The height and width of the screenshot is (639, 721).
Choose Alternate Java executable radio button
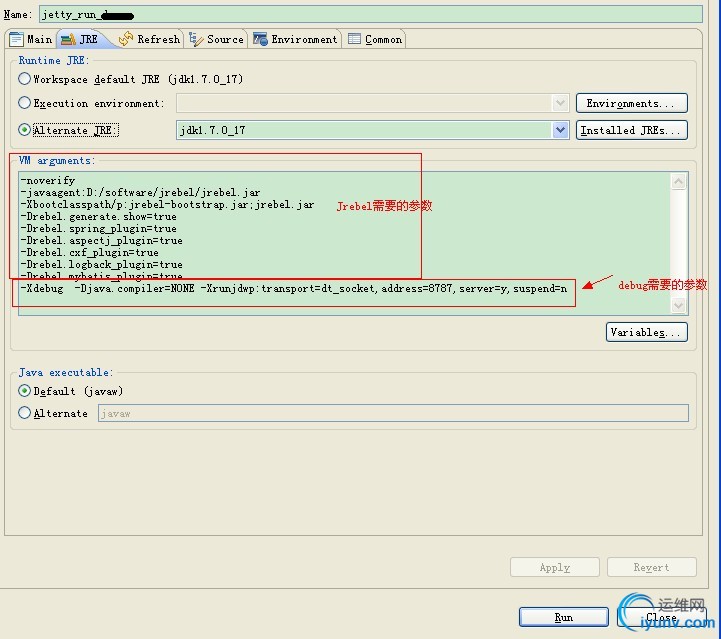click(x=24, y=412)
